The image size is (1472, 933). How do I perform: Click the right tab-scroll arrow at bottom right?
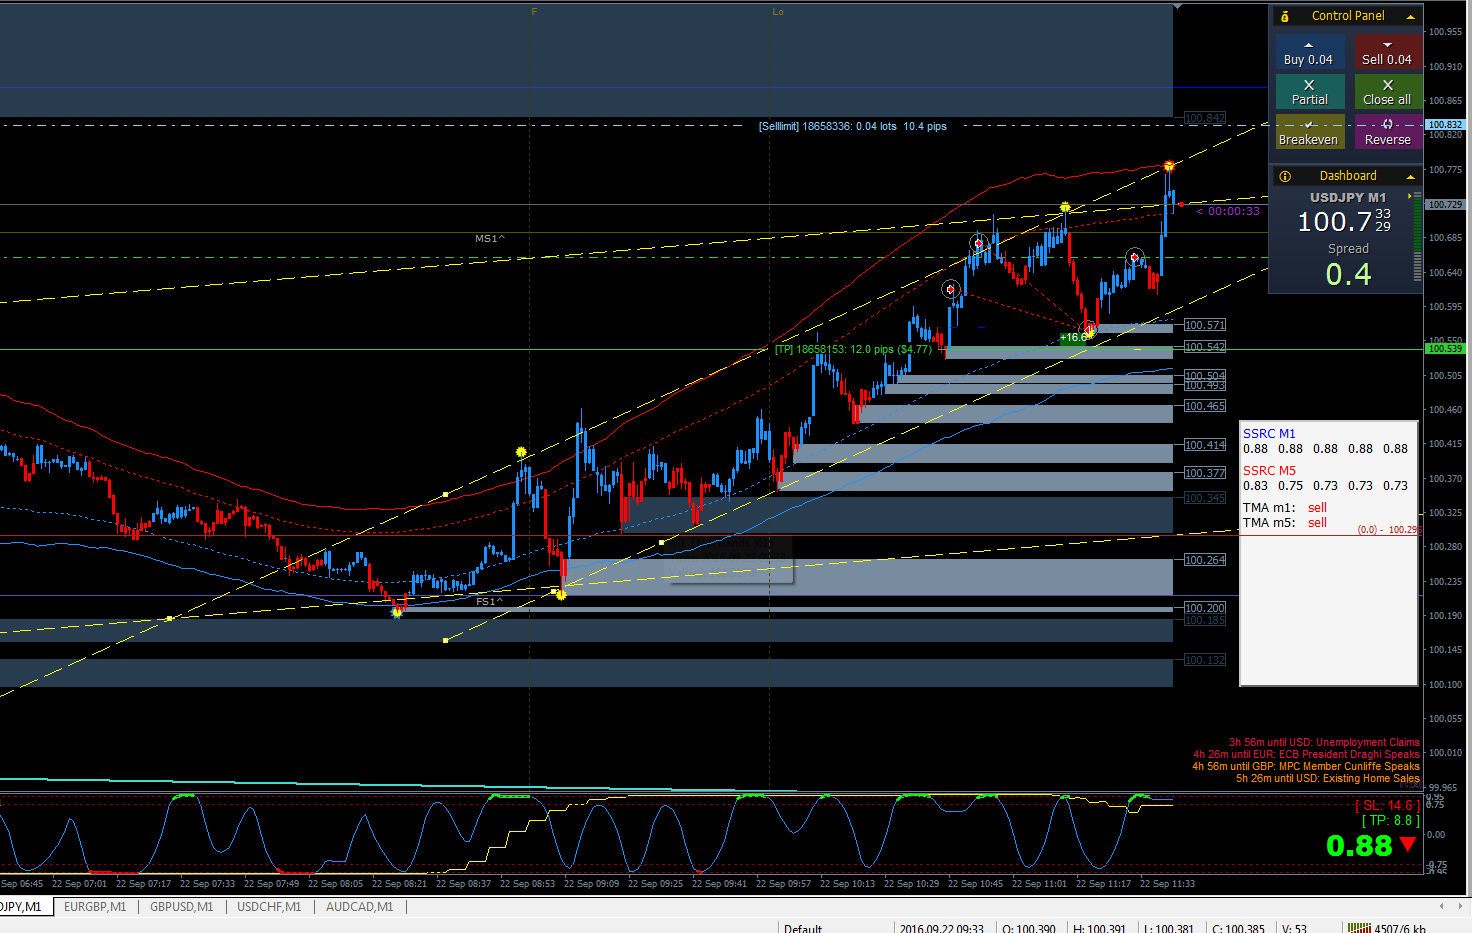1459,906
